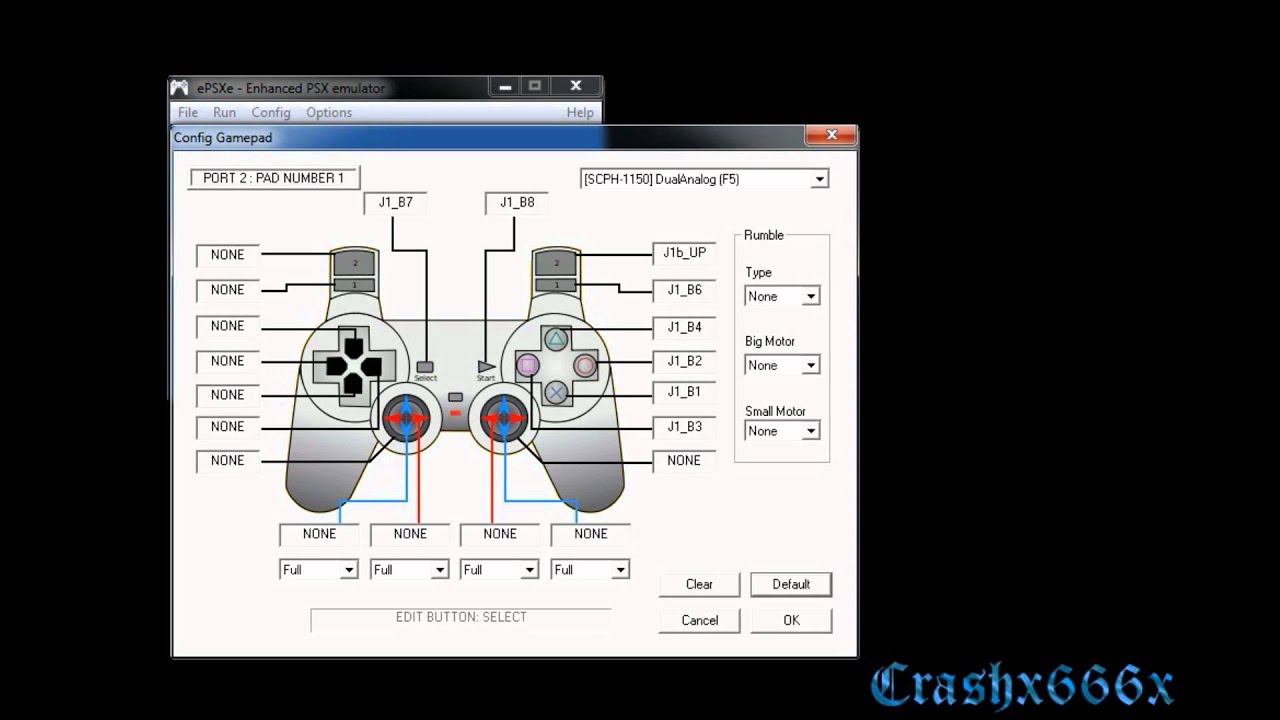
Task: Open the Config menu
Action: tap(271, 113)
